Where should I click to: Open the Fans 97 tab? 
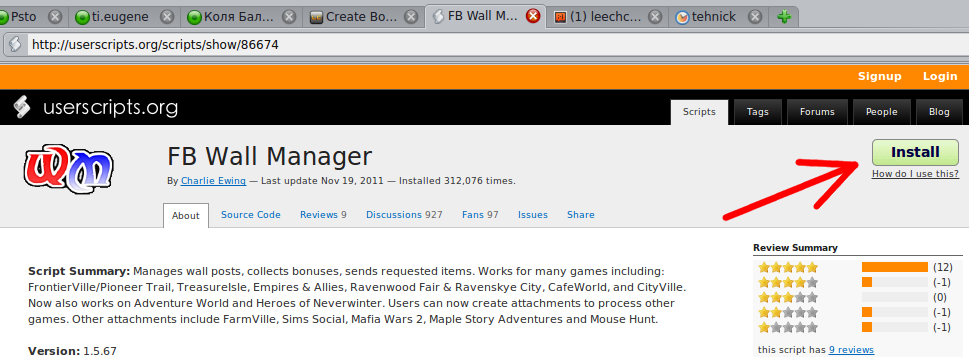pyautogui.click(x=480, y=214)
